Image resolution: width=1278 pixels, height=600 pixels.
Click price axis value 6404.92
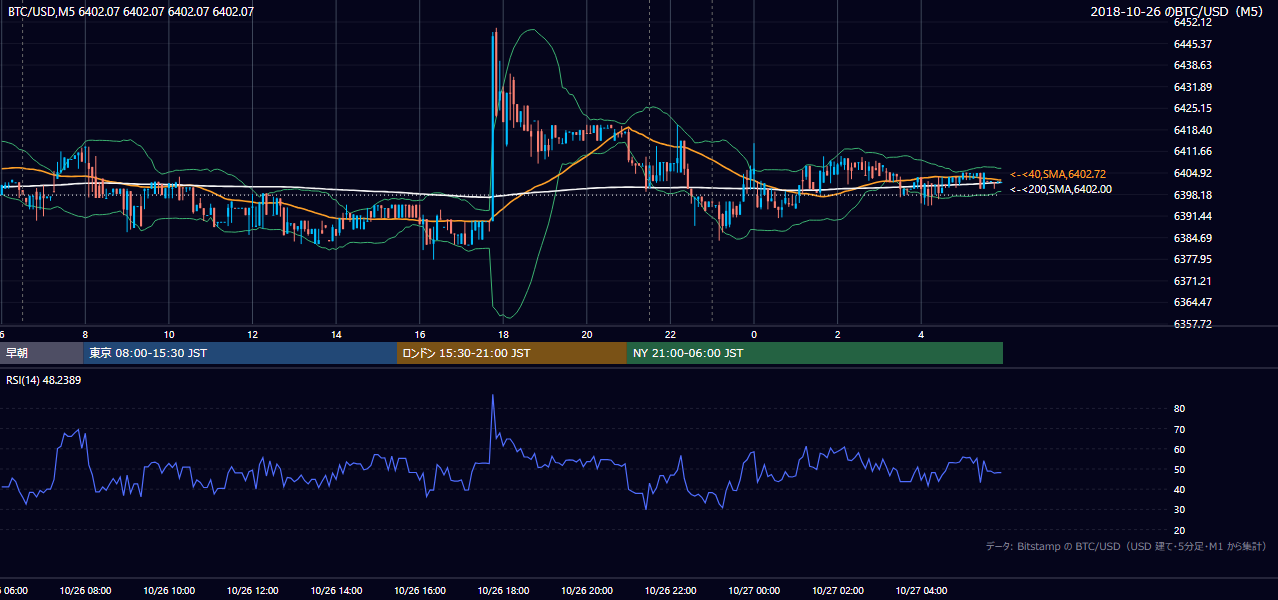click(x=1193, y=173)
